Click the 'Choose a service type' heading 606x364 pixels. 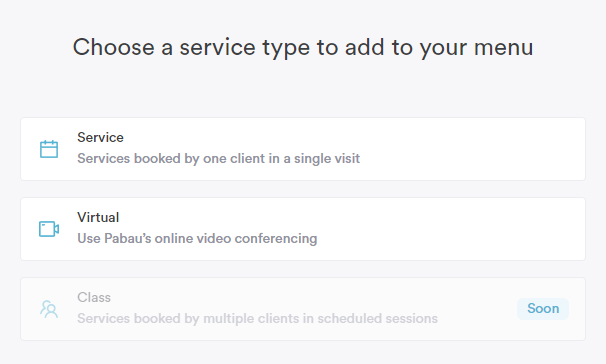303,48
